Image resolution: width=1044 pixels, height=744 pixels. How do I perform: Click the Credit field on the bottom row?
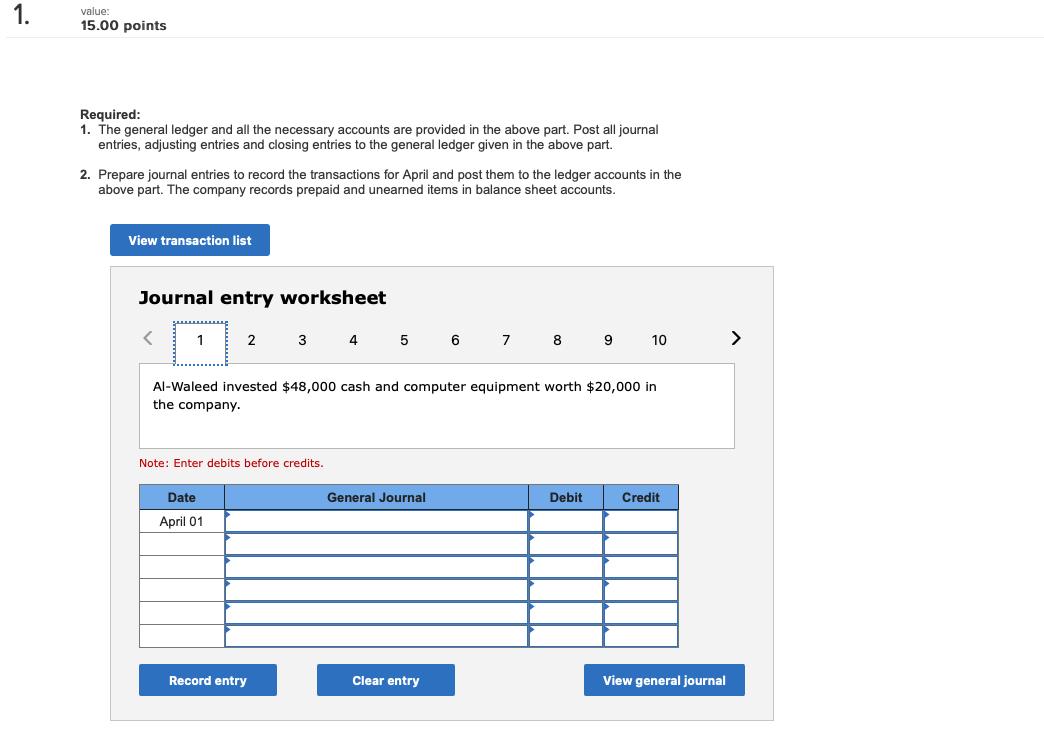tap(640, 635)
